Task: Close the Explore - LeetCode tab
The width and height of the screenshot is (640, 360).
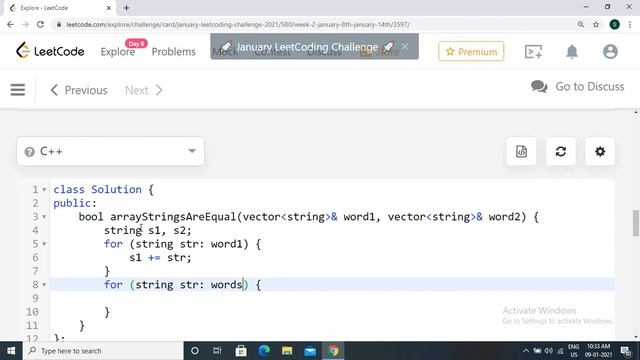Action: pyautogui.click(x=109, y=8)
